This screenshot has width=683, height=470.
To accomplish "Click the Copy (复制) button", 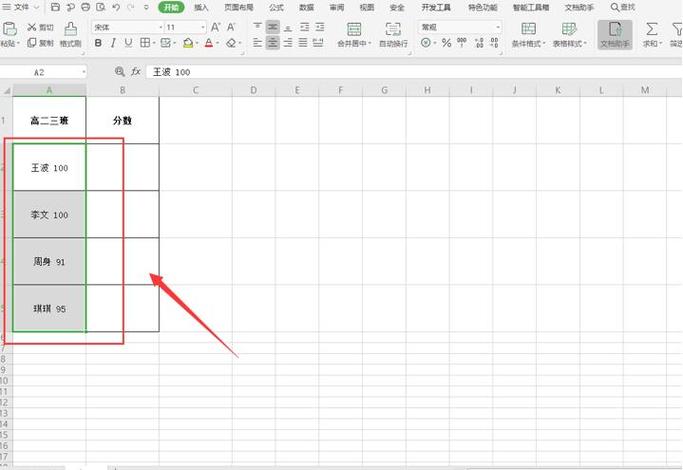I will 40,43.
